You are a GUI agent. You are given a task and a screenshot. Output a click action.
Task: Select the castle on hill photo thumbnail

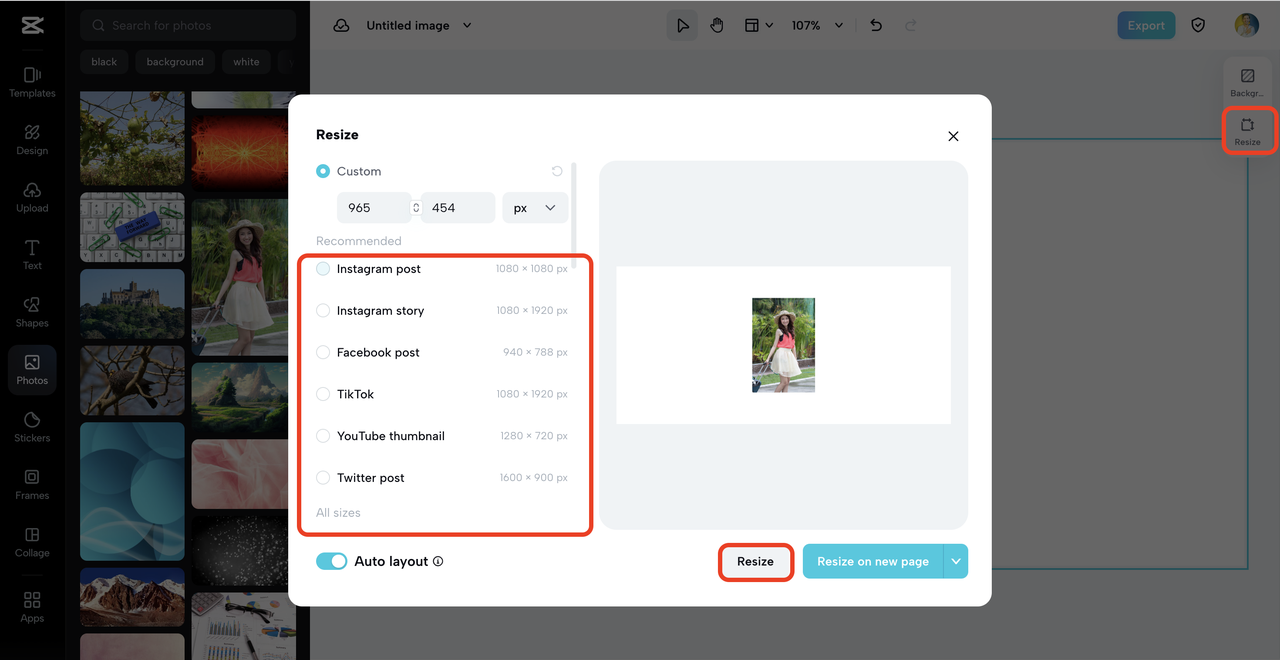point(132,304)
